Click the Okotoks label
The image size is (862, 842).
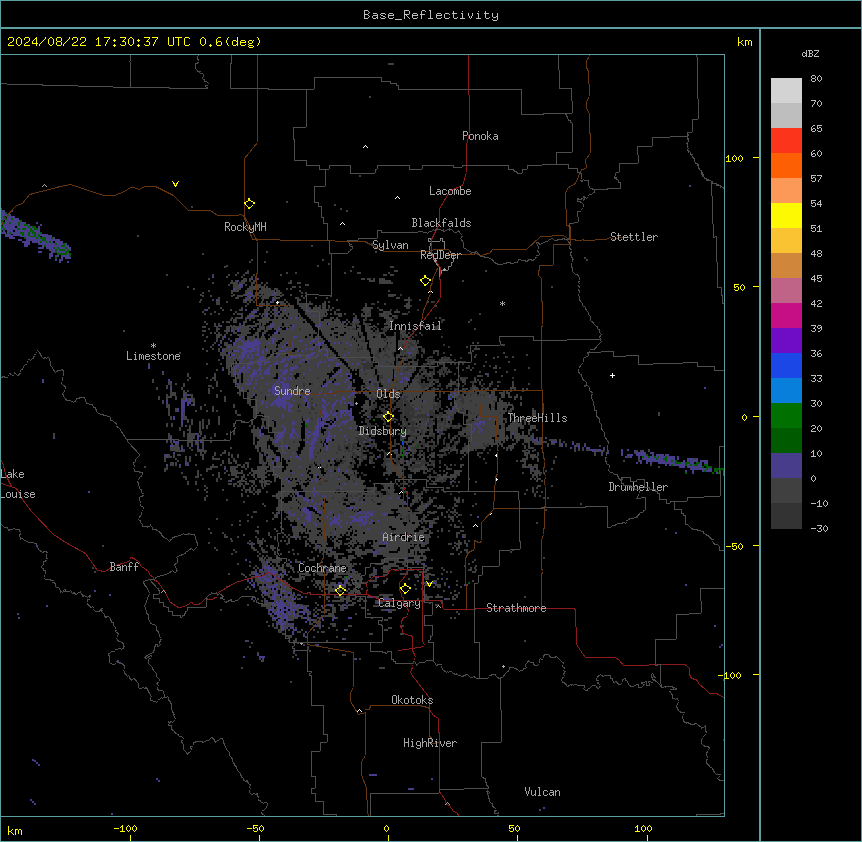pyautogui.click(x=412, y=700)
